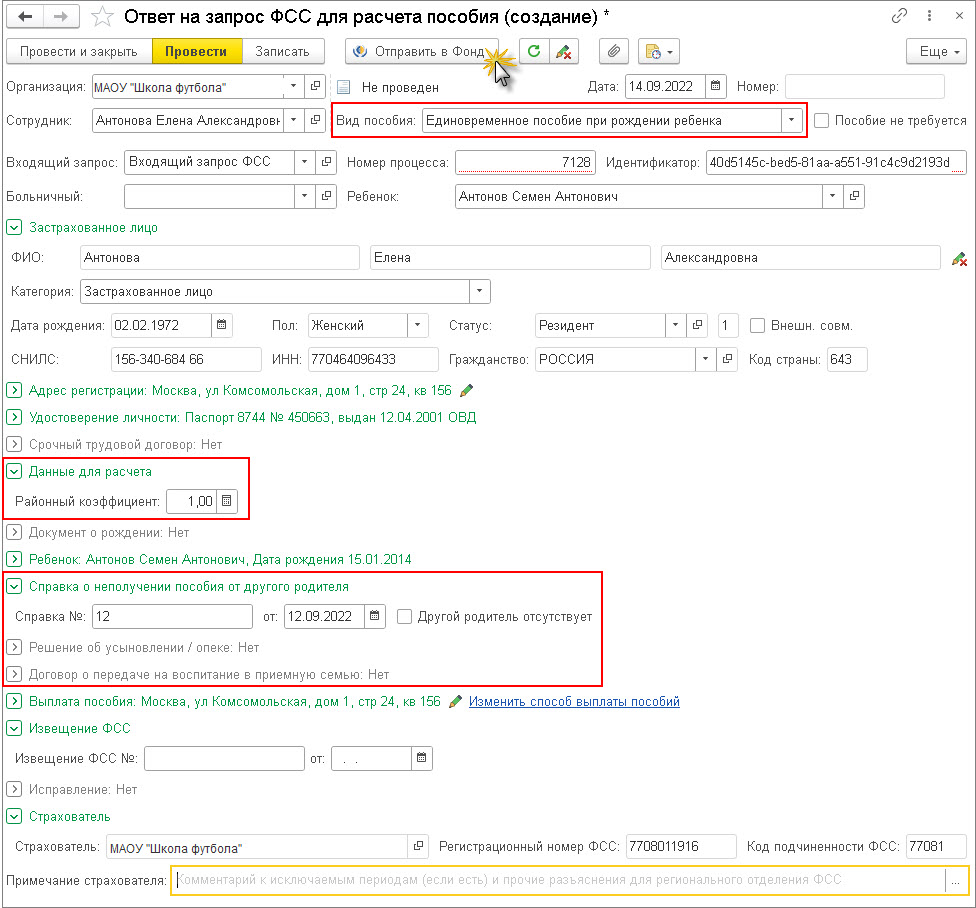Expand Адрес регистрации section
The width and height of the screenshot is (976, 908).
tap(14, 391)
